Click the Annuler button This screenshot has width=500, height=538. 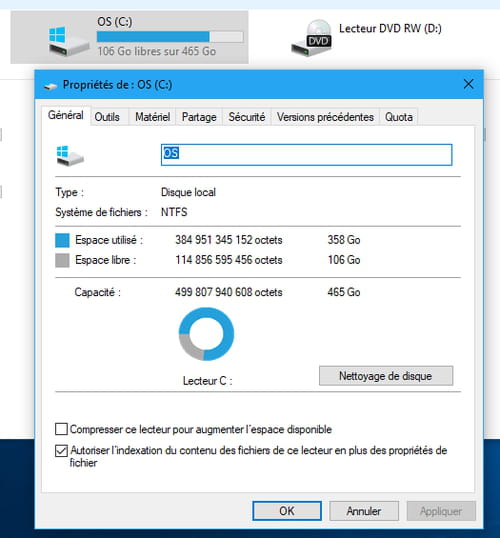(364, 511)
